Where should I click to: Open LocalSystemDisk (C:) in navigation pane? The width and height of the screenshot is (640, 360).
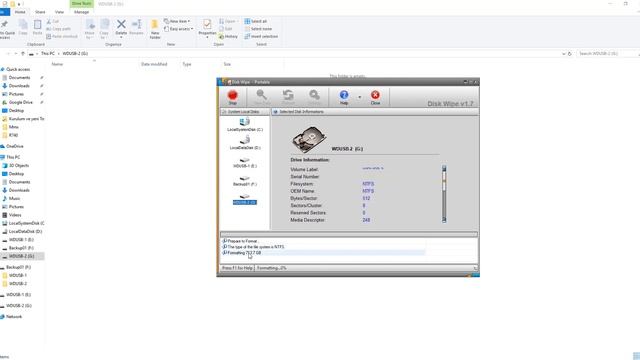click(26, 223)
